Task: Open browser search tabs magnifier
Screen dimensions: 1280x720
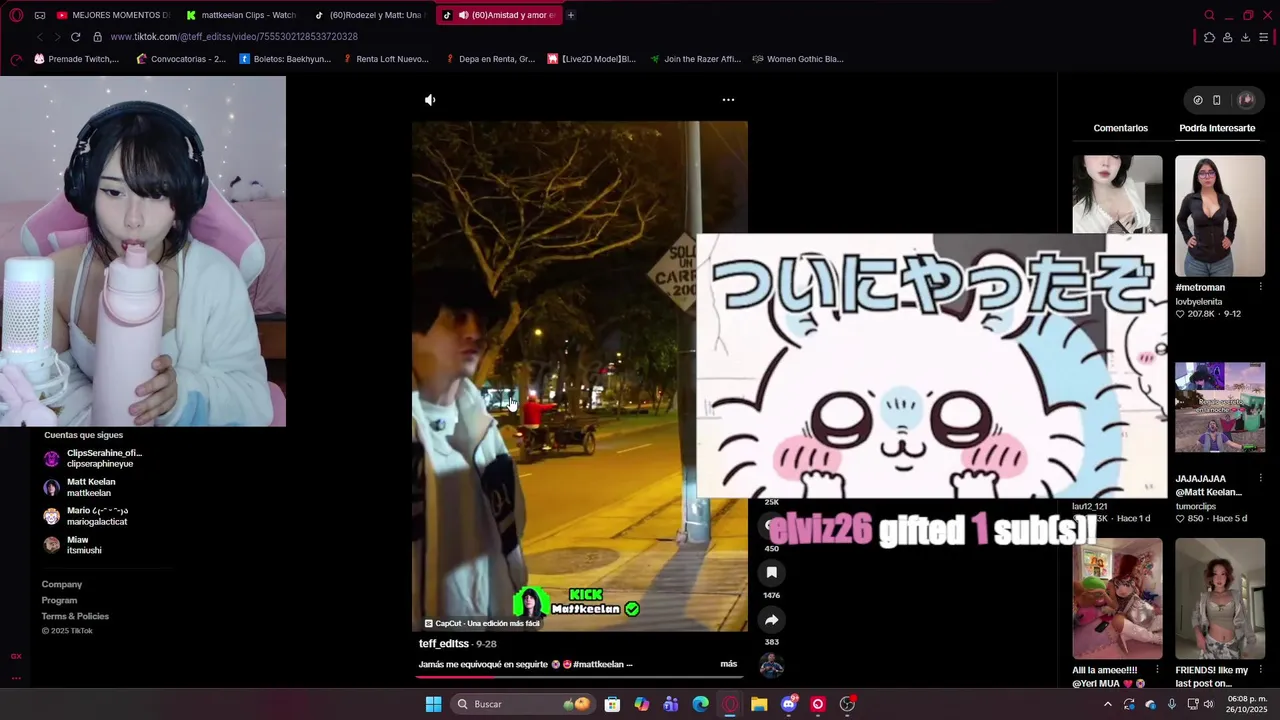Action: [1209, 15]
